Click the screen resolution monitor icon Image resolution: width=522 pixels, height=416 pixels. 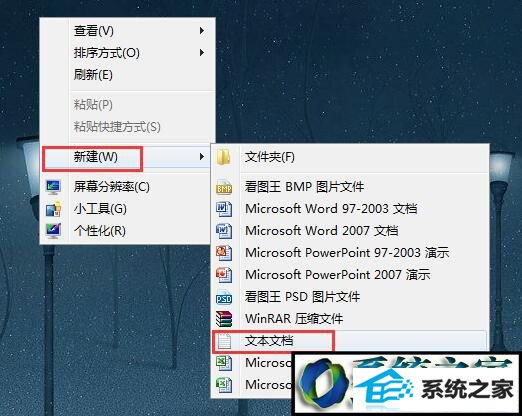(x=53, y=187)
